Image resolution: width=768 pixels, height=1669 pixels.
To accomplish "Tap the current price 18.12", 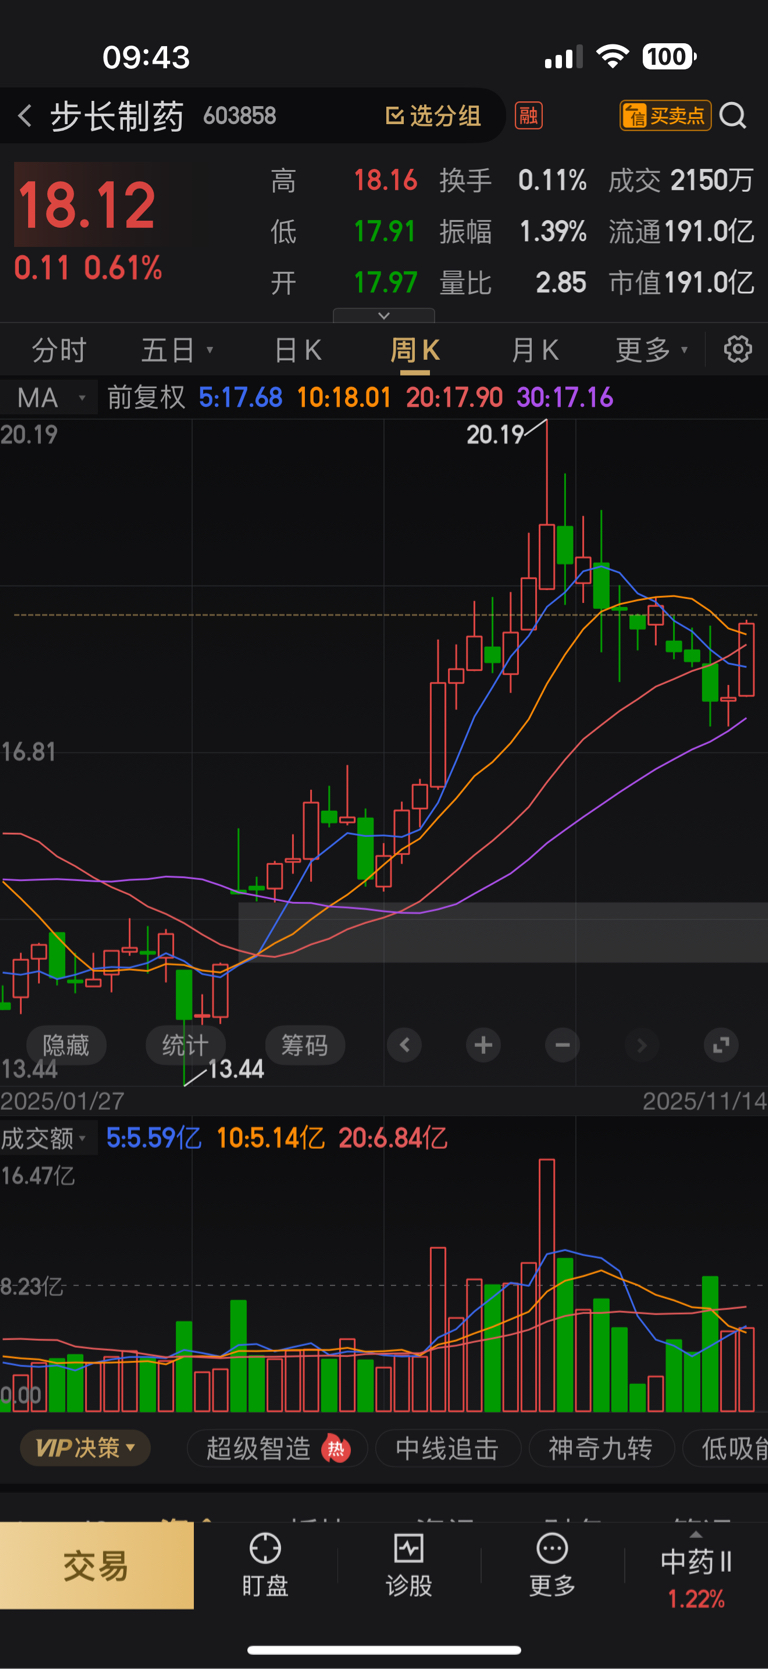I will point(87,205).
